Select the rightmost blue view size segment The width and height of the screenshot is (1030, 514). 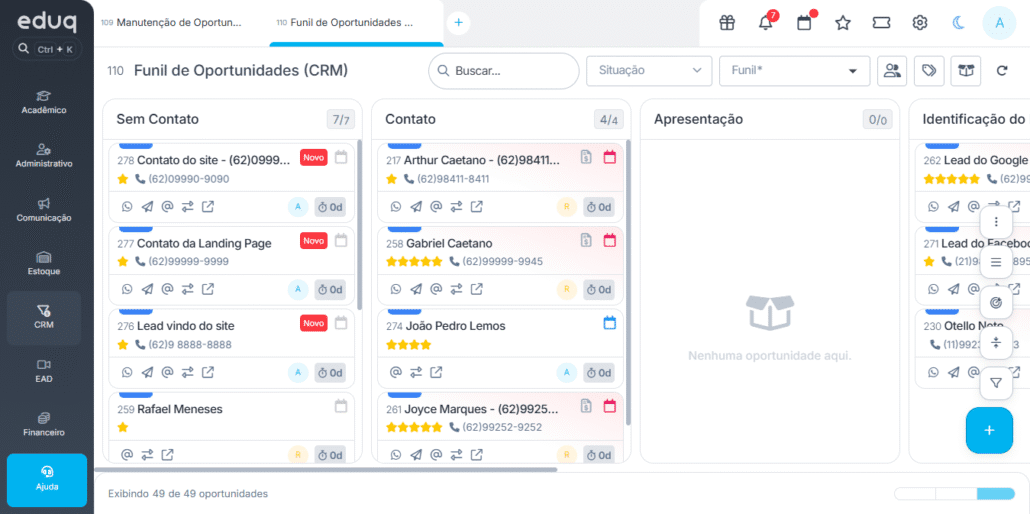point(995,494)
